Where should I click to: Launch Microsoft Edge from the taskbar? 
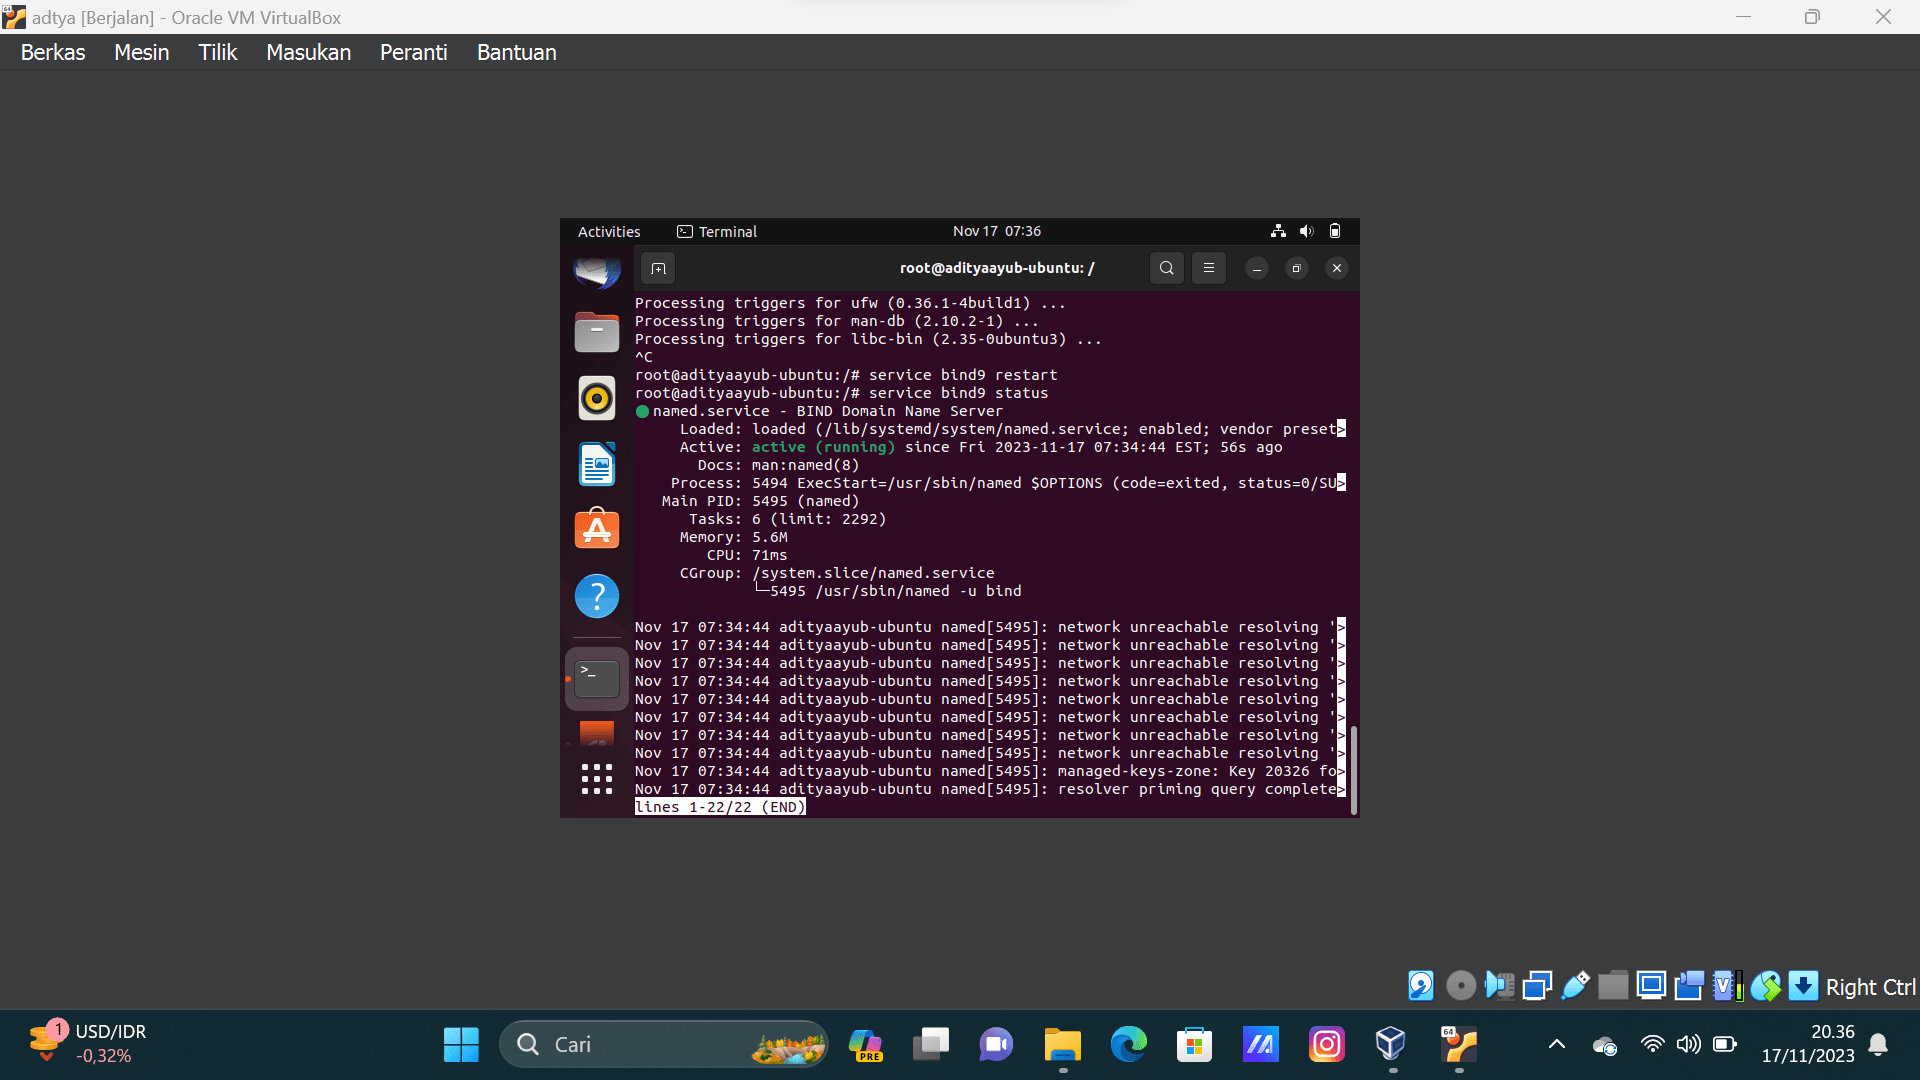[1129, 1044]
